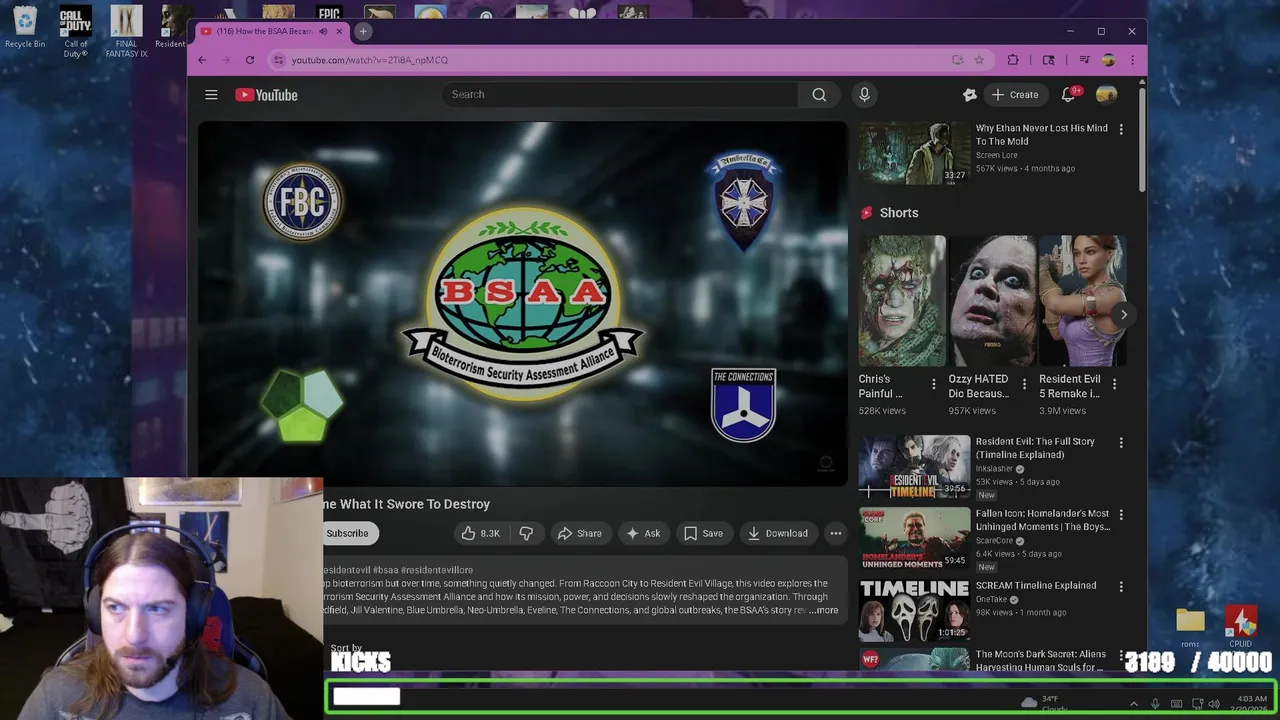Open the taskbar clock and date
The height and width of the screenshot is (720, 1280).
1251,703
